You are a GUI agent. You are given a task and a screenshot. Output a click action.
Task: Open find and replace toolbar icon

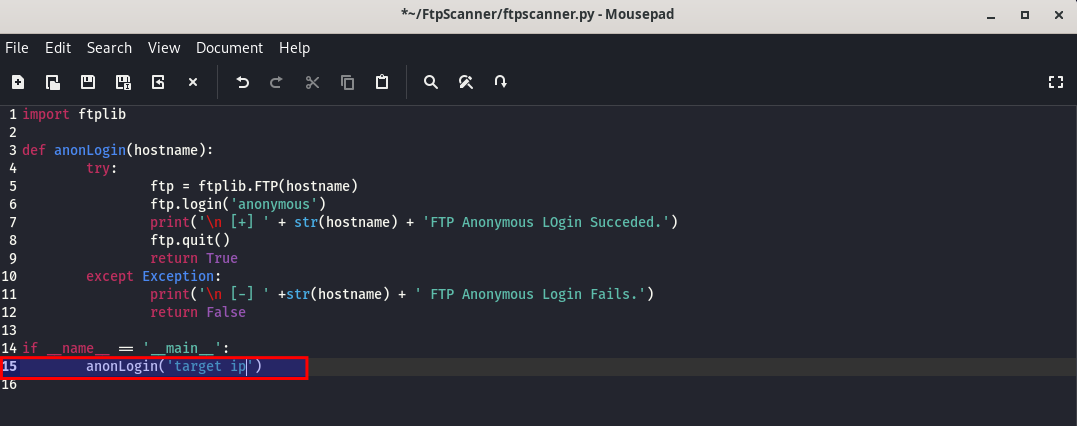point(466,82)
